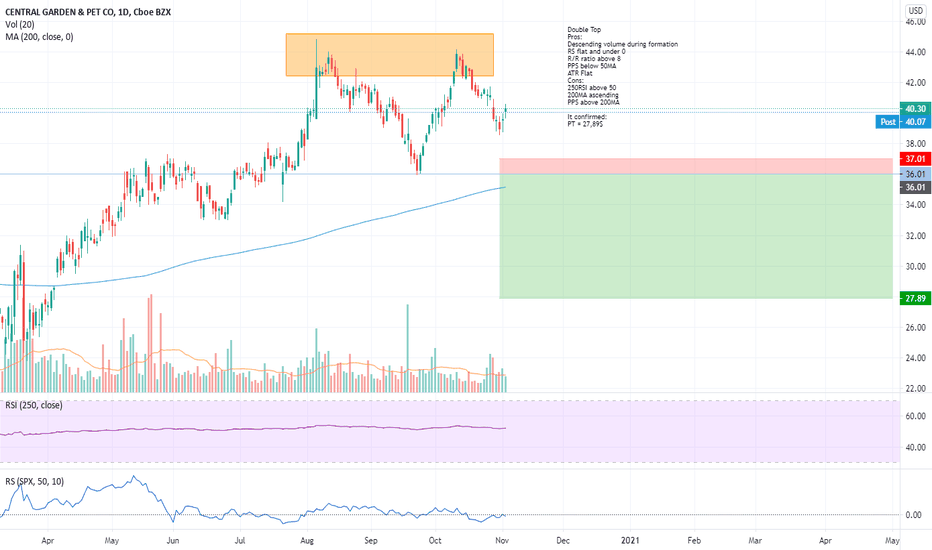Click the red 37.01 stop price label
Image resolution: width=932 pixels, height=550 pixels.
point(915,159)
